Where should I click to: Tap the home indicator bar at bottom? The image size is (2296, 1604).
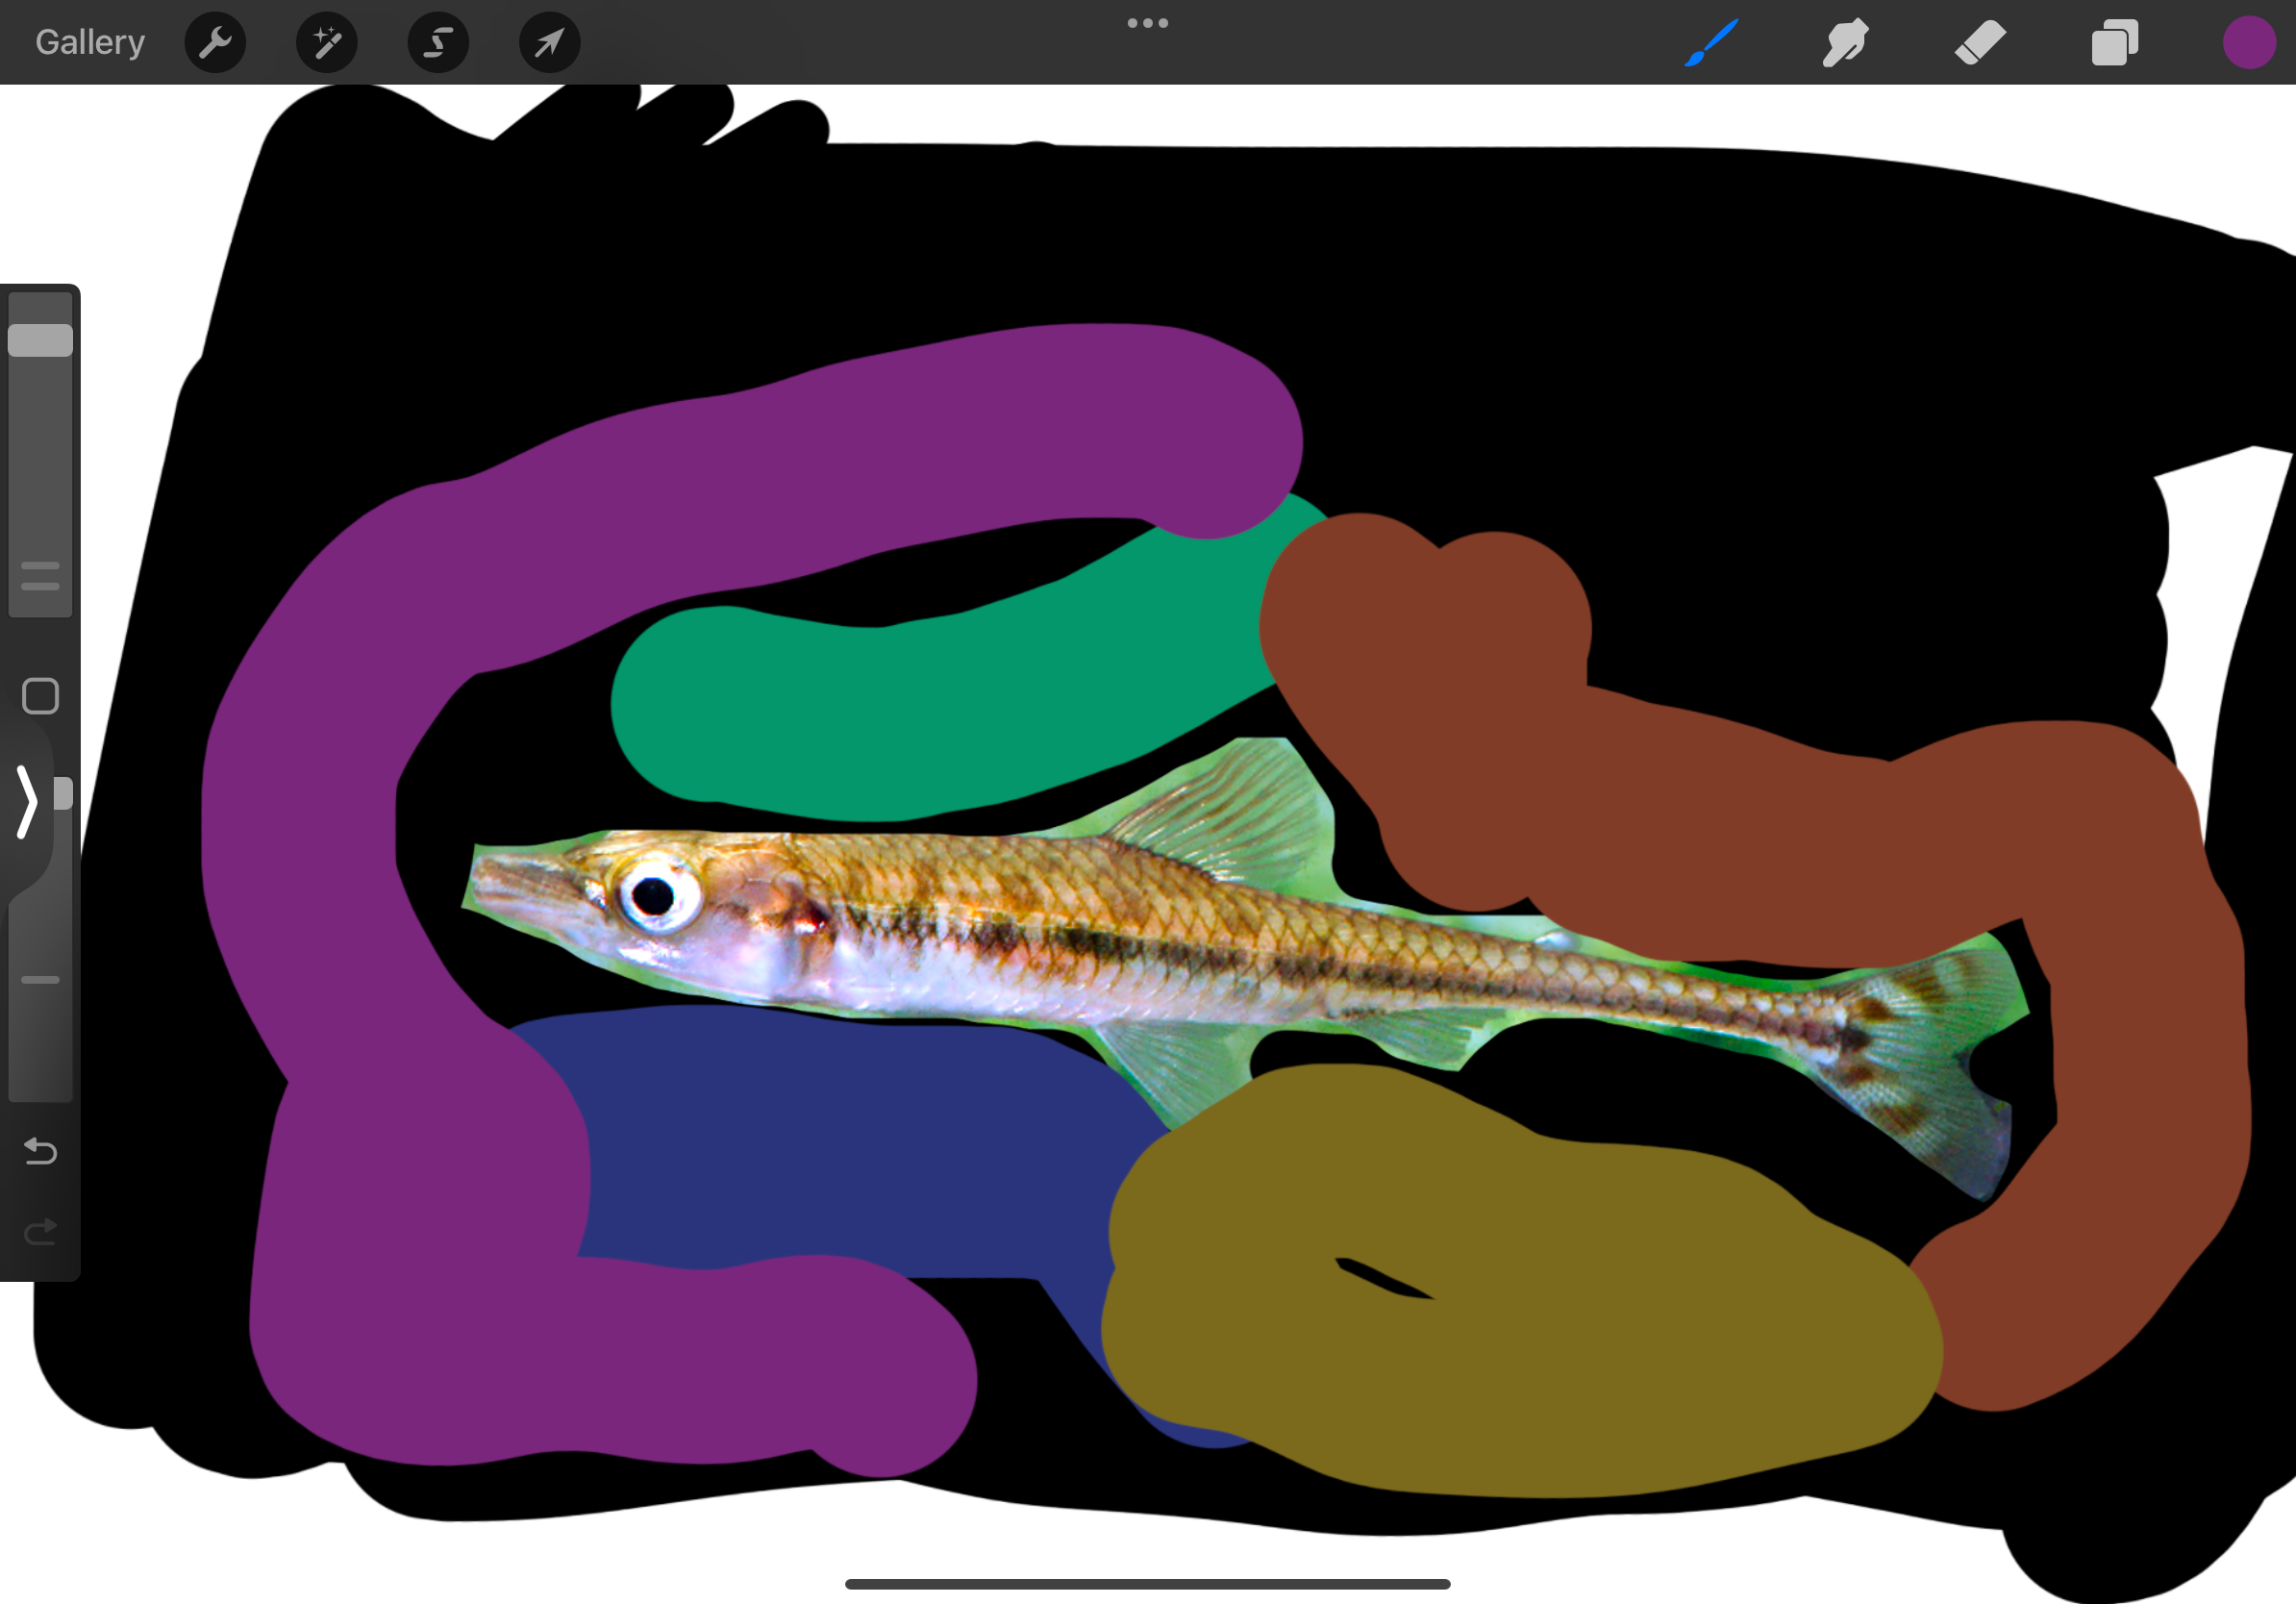pos(1147,1584)
